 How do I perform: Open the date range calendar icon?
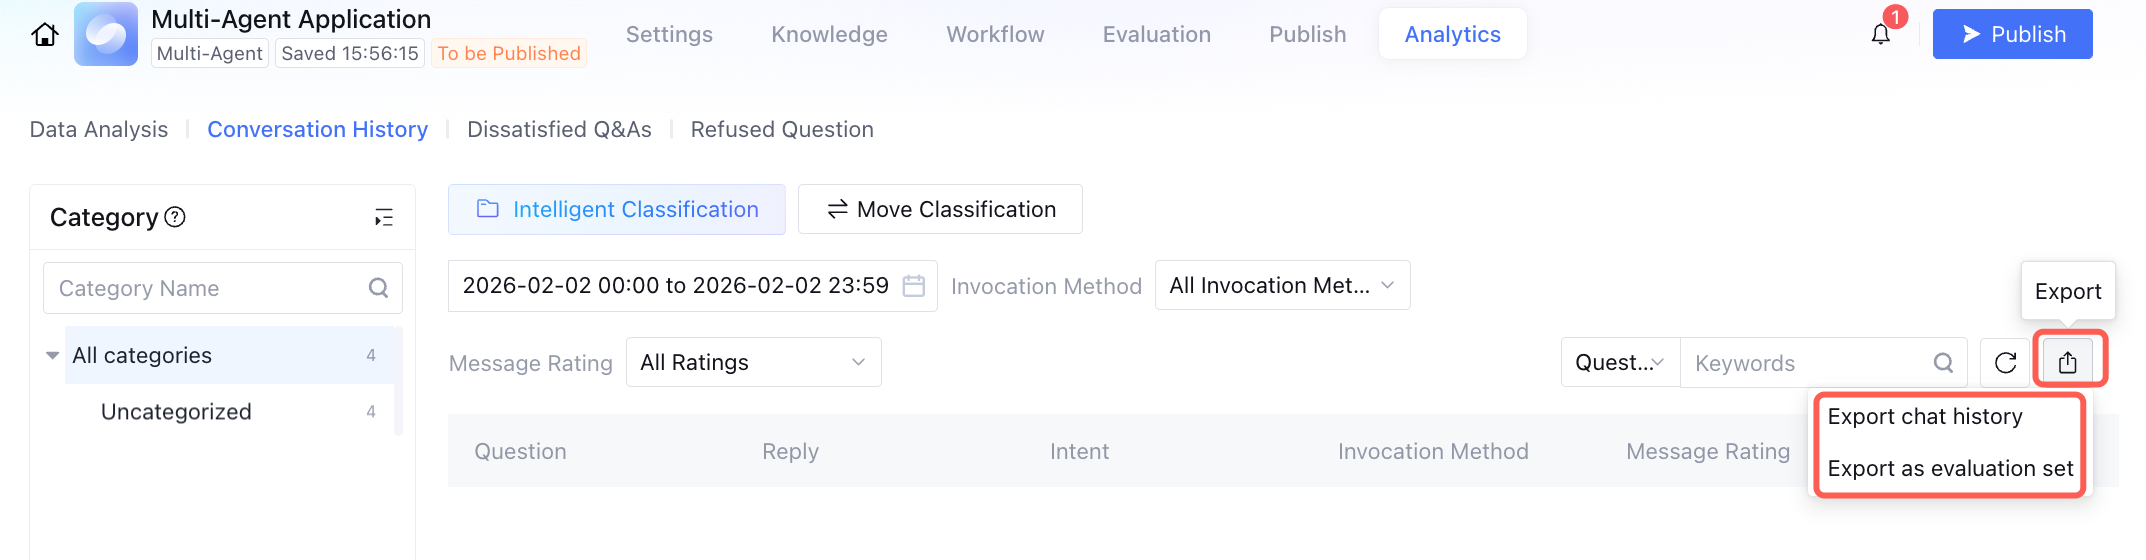[x=913, y=286]
